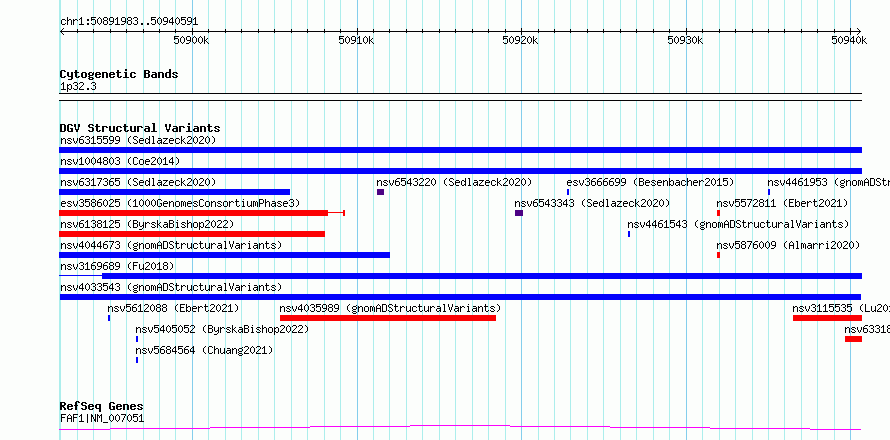Image resolution: width=890 pixels, height=440 pixels.
Task: Open the nsv5405052 (ByrskaBishop2022) label
Action: (x=222, y=329)
